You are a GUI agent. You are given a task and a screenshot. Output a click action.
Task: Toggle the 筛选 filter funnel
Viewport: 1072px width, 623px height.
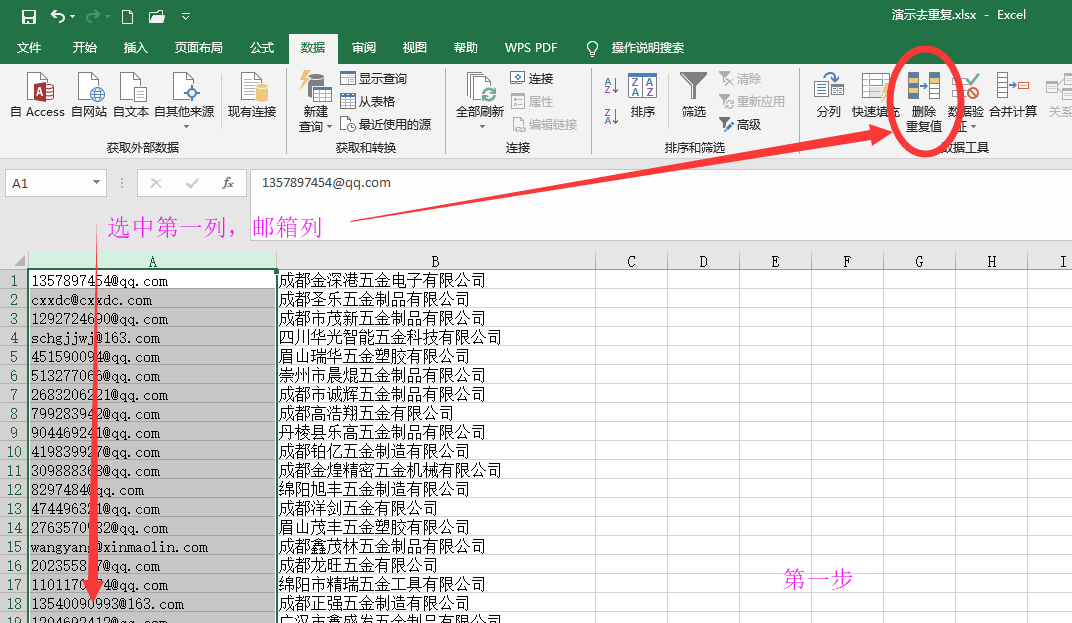point(693,95)
